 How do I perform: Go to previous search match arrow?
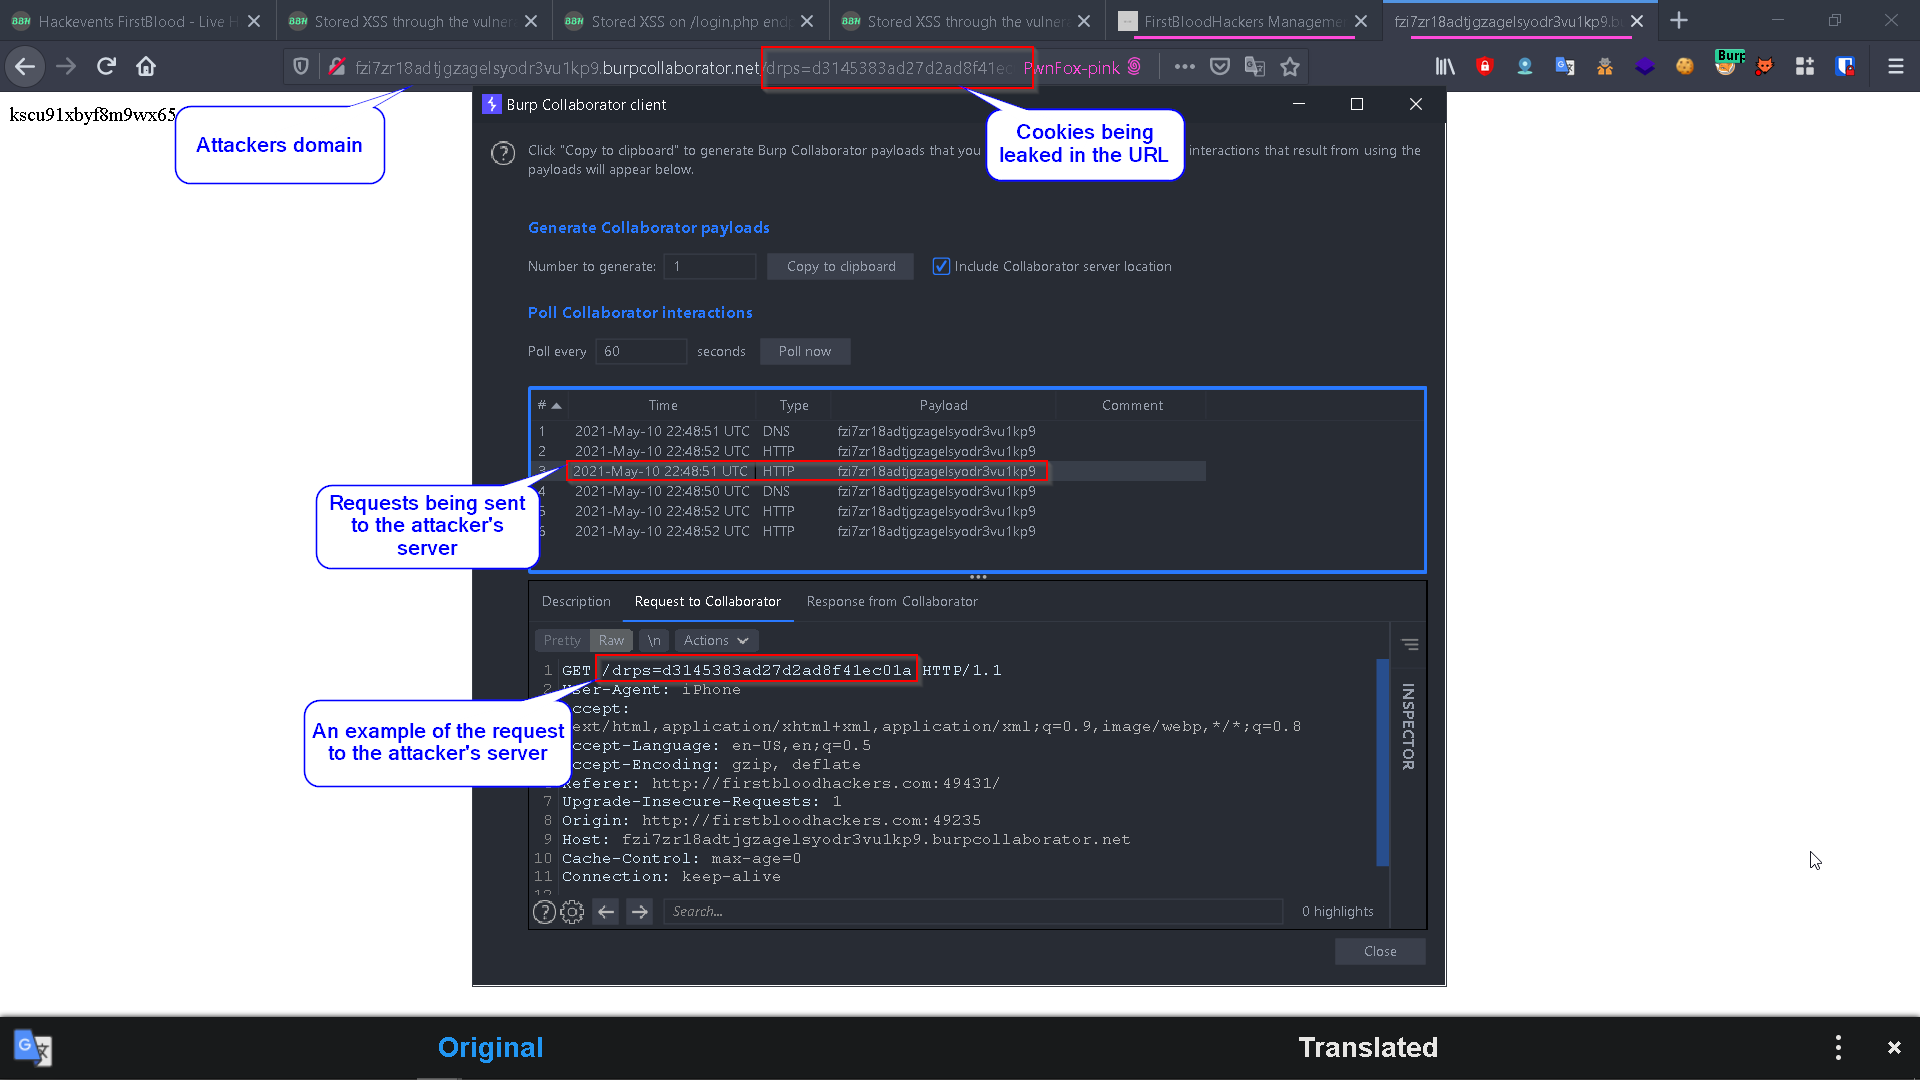606,912
